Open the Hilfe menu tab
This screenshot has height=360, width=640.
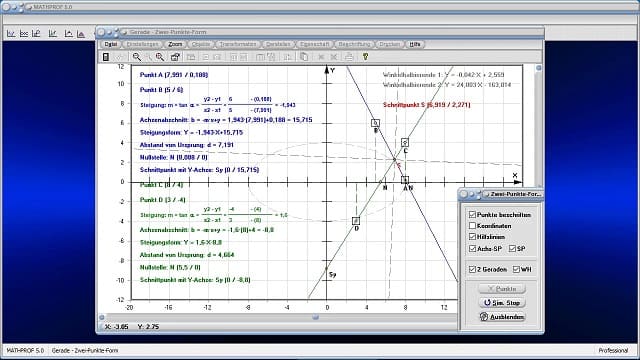(x=415, y=44)
